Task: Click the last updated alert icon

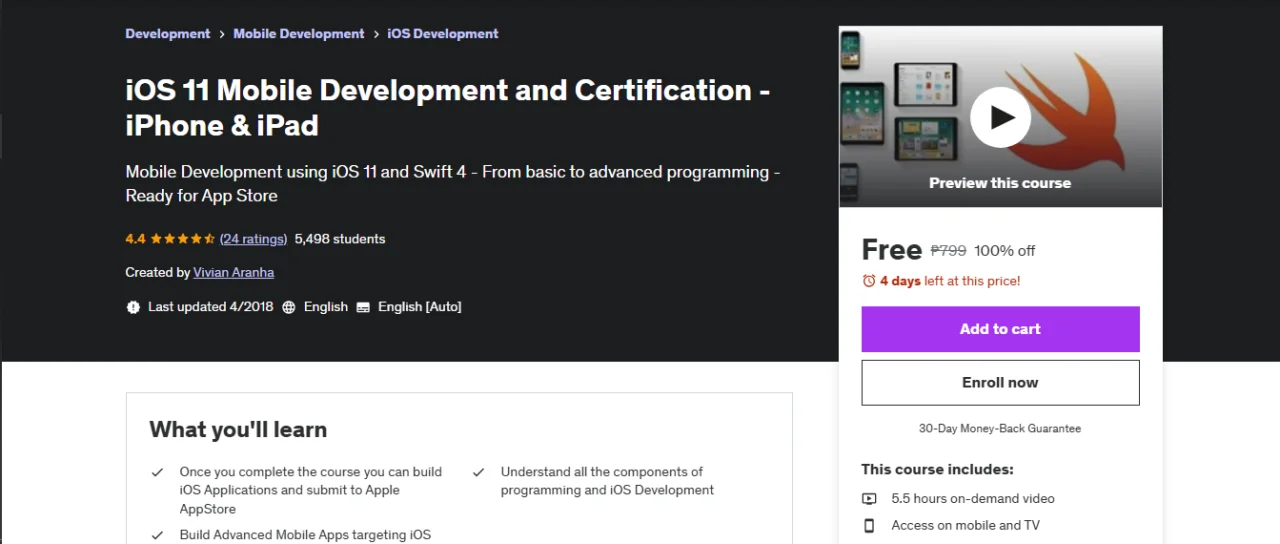Action: pyautogui.click(x=133, y=307)
